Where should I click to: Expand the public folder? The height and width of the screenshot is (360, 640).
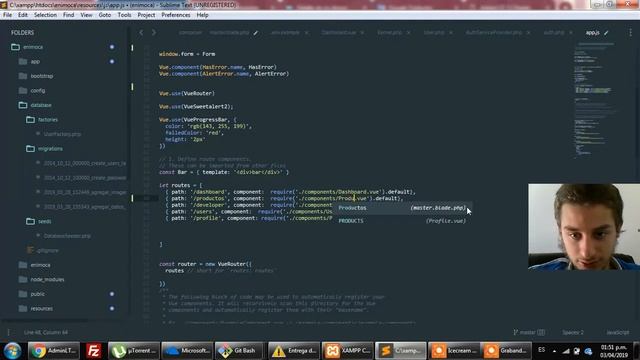tap(23, 294)
